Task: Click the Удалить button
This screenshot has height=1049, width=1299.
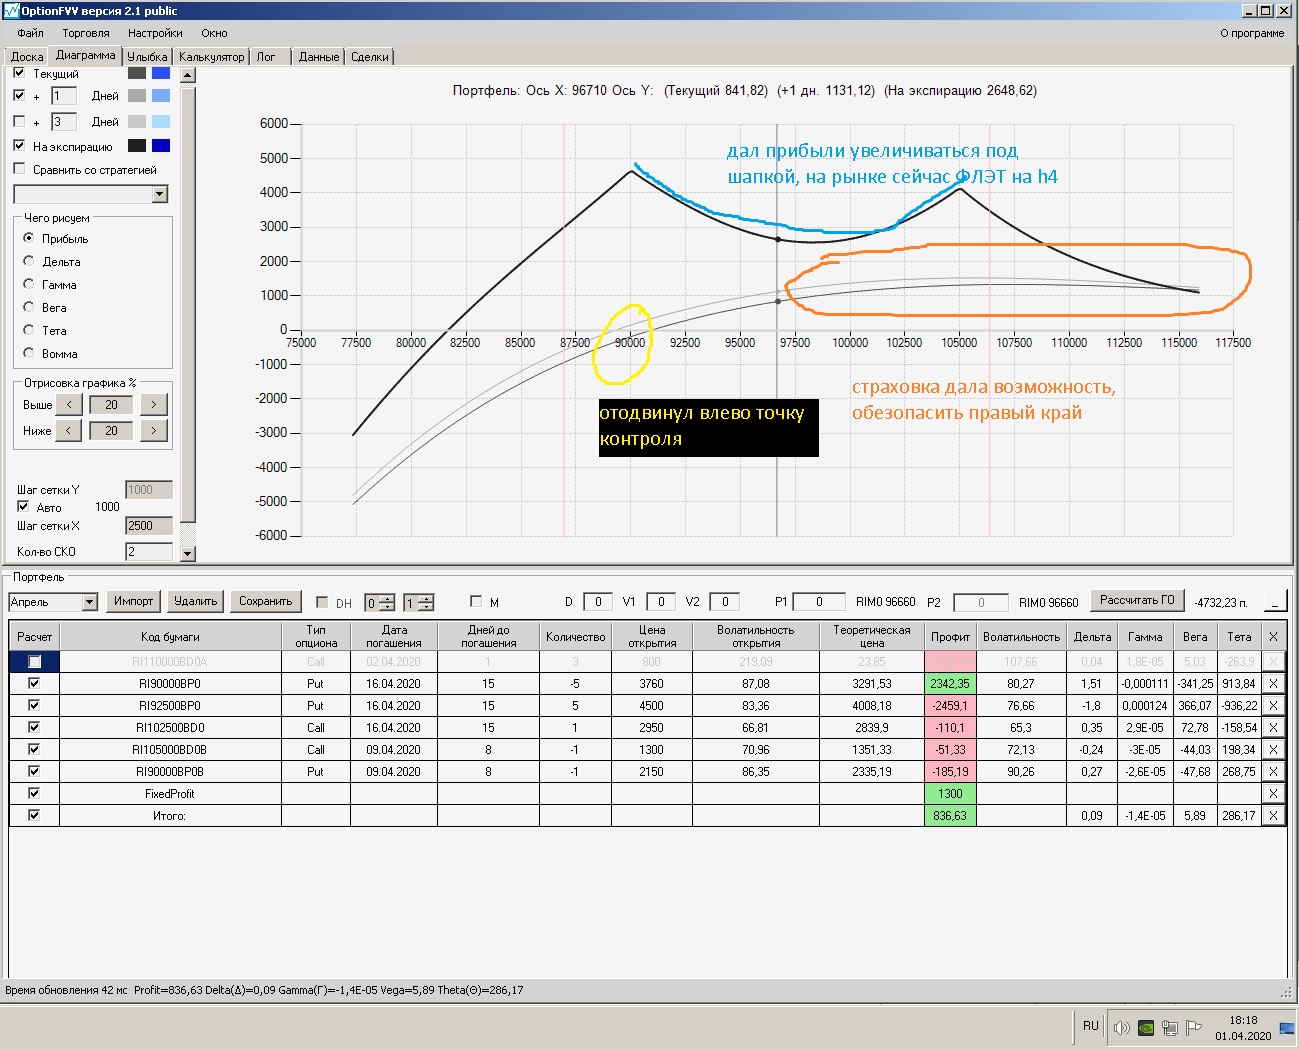Action: coord(195,601)
